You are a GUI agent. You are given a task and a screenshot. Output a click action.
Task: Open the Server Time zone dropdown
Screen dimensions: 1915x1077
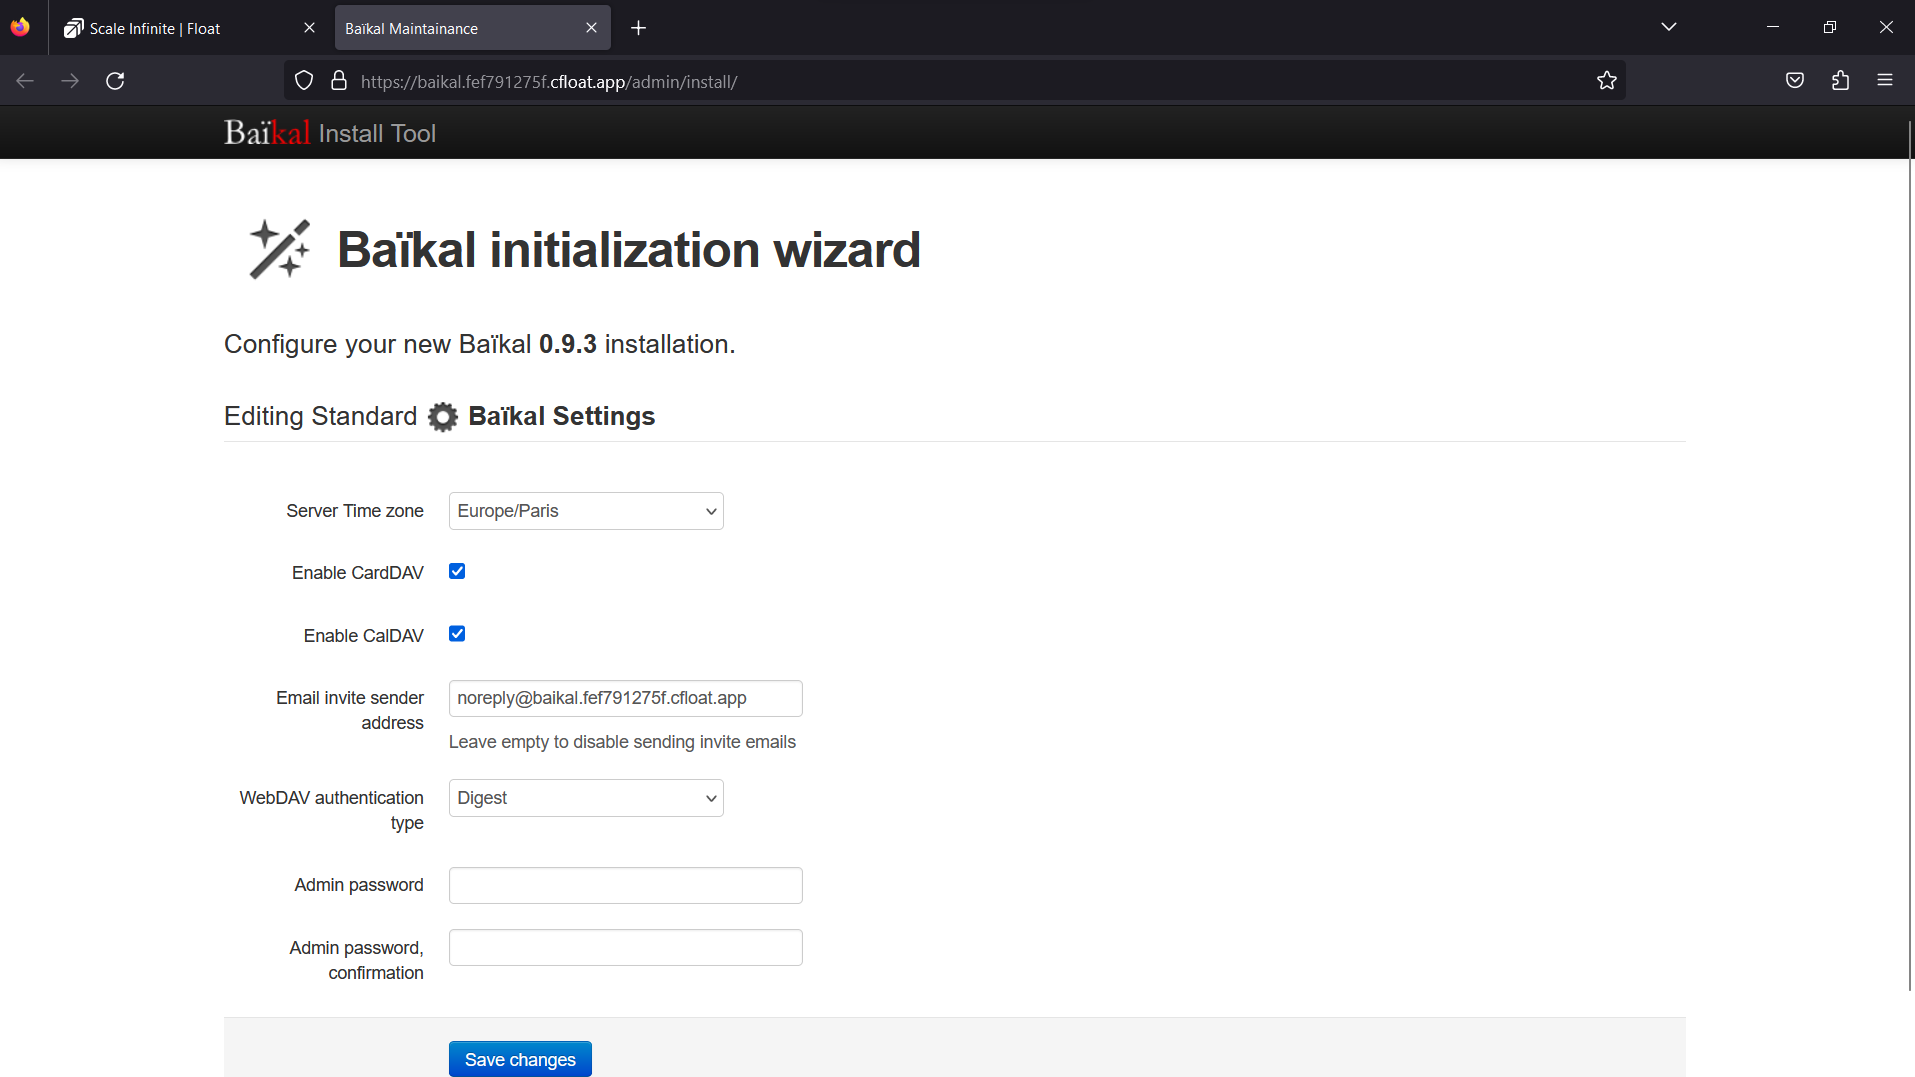point(586,511)
